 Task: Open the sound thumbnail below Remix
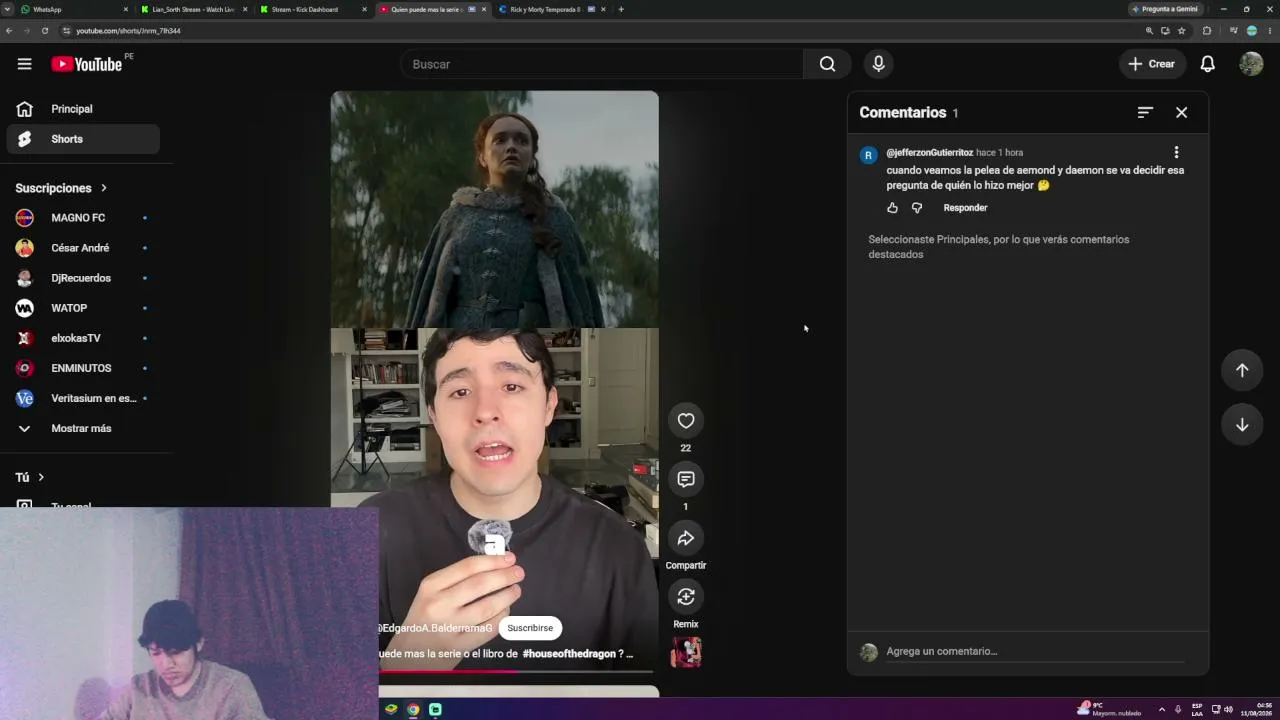[685, 652]
